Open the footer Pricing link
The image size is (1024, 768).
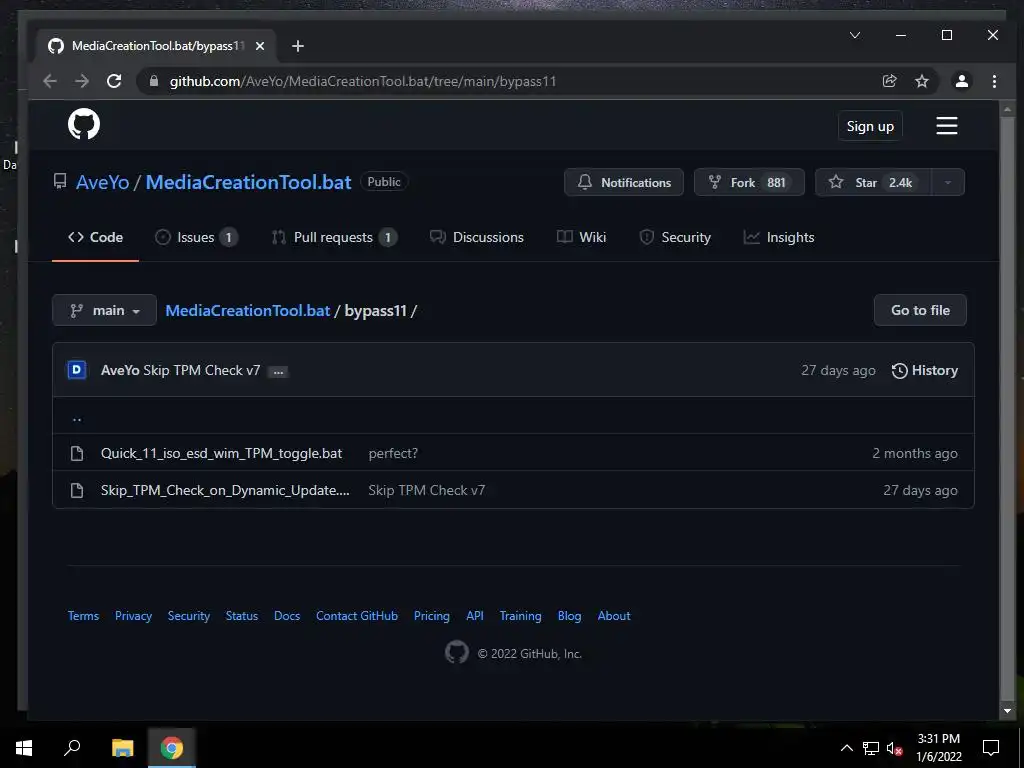432,615
